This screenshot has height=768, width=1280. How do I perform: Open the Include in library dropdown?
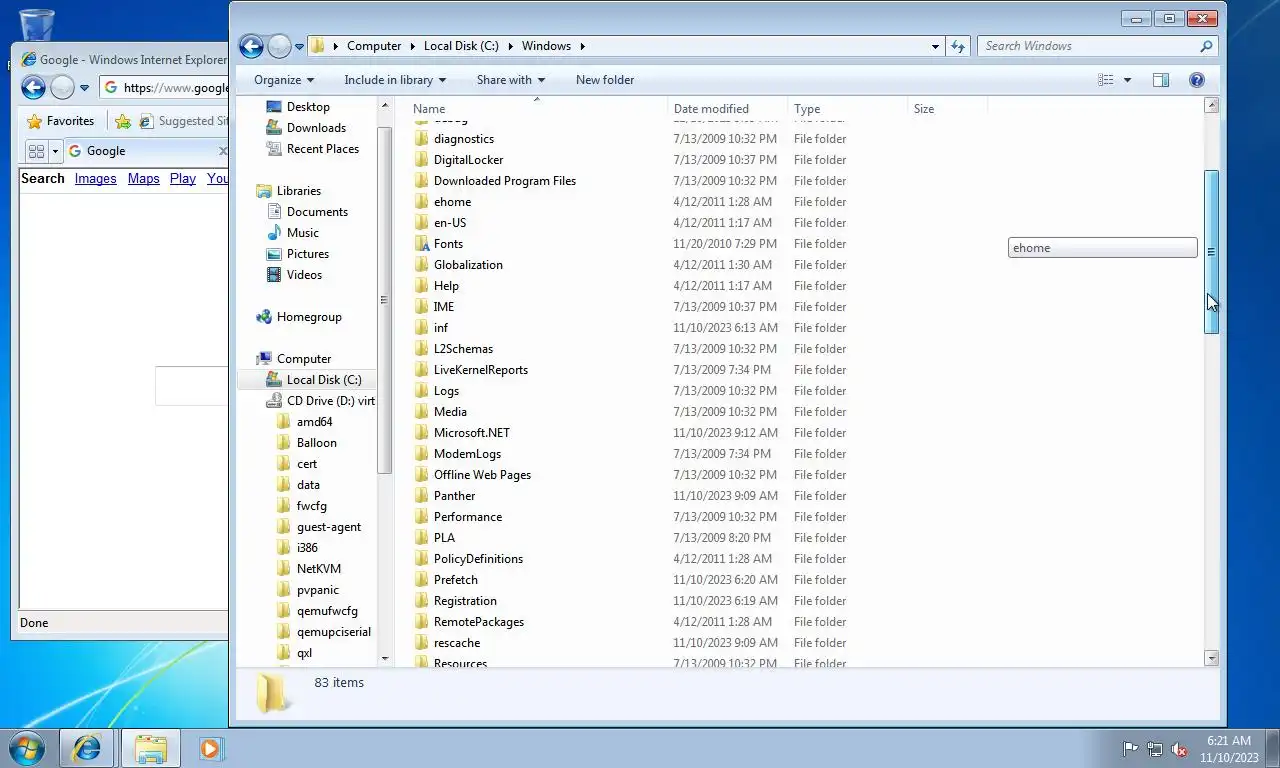(395, 80)
